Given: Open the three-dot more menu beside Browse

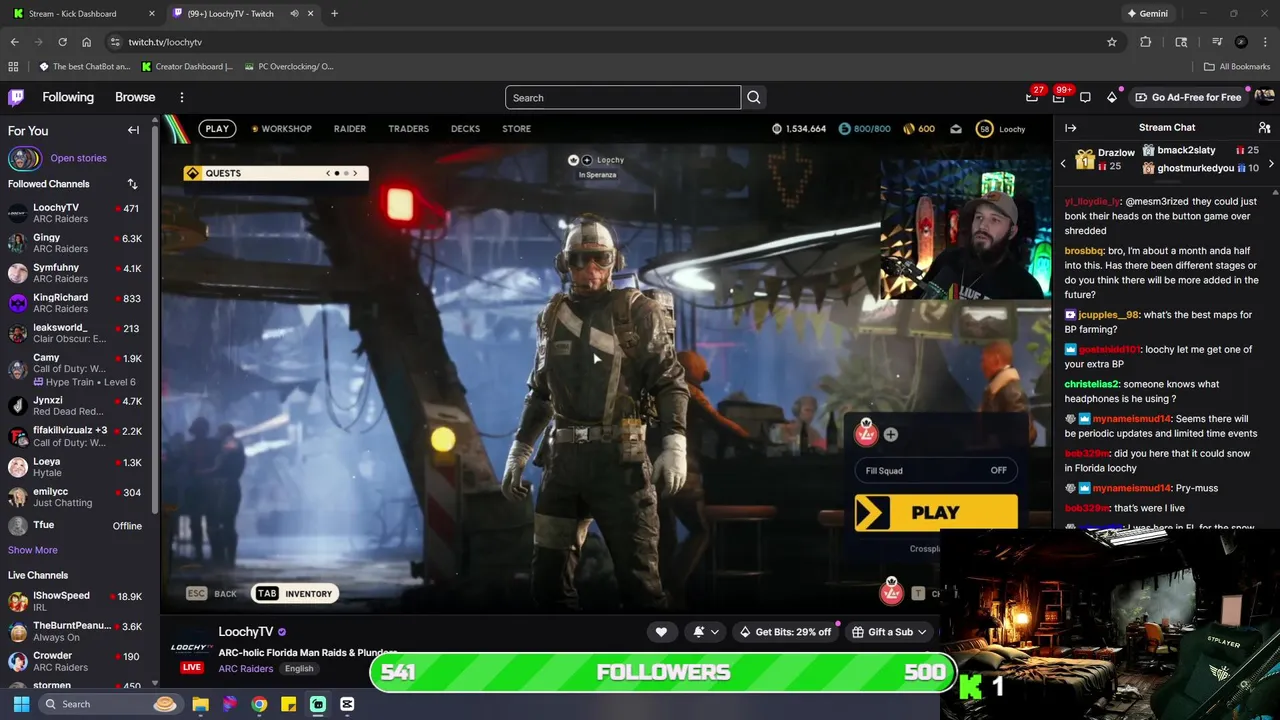Looking at the screenshot, I should pyautogui.click(x=181, y=97).
